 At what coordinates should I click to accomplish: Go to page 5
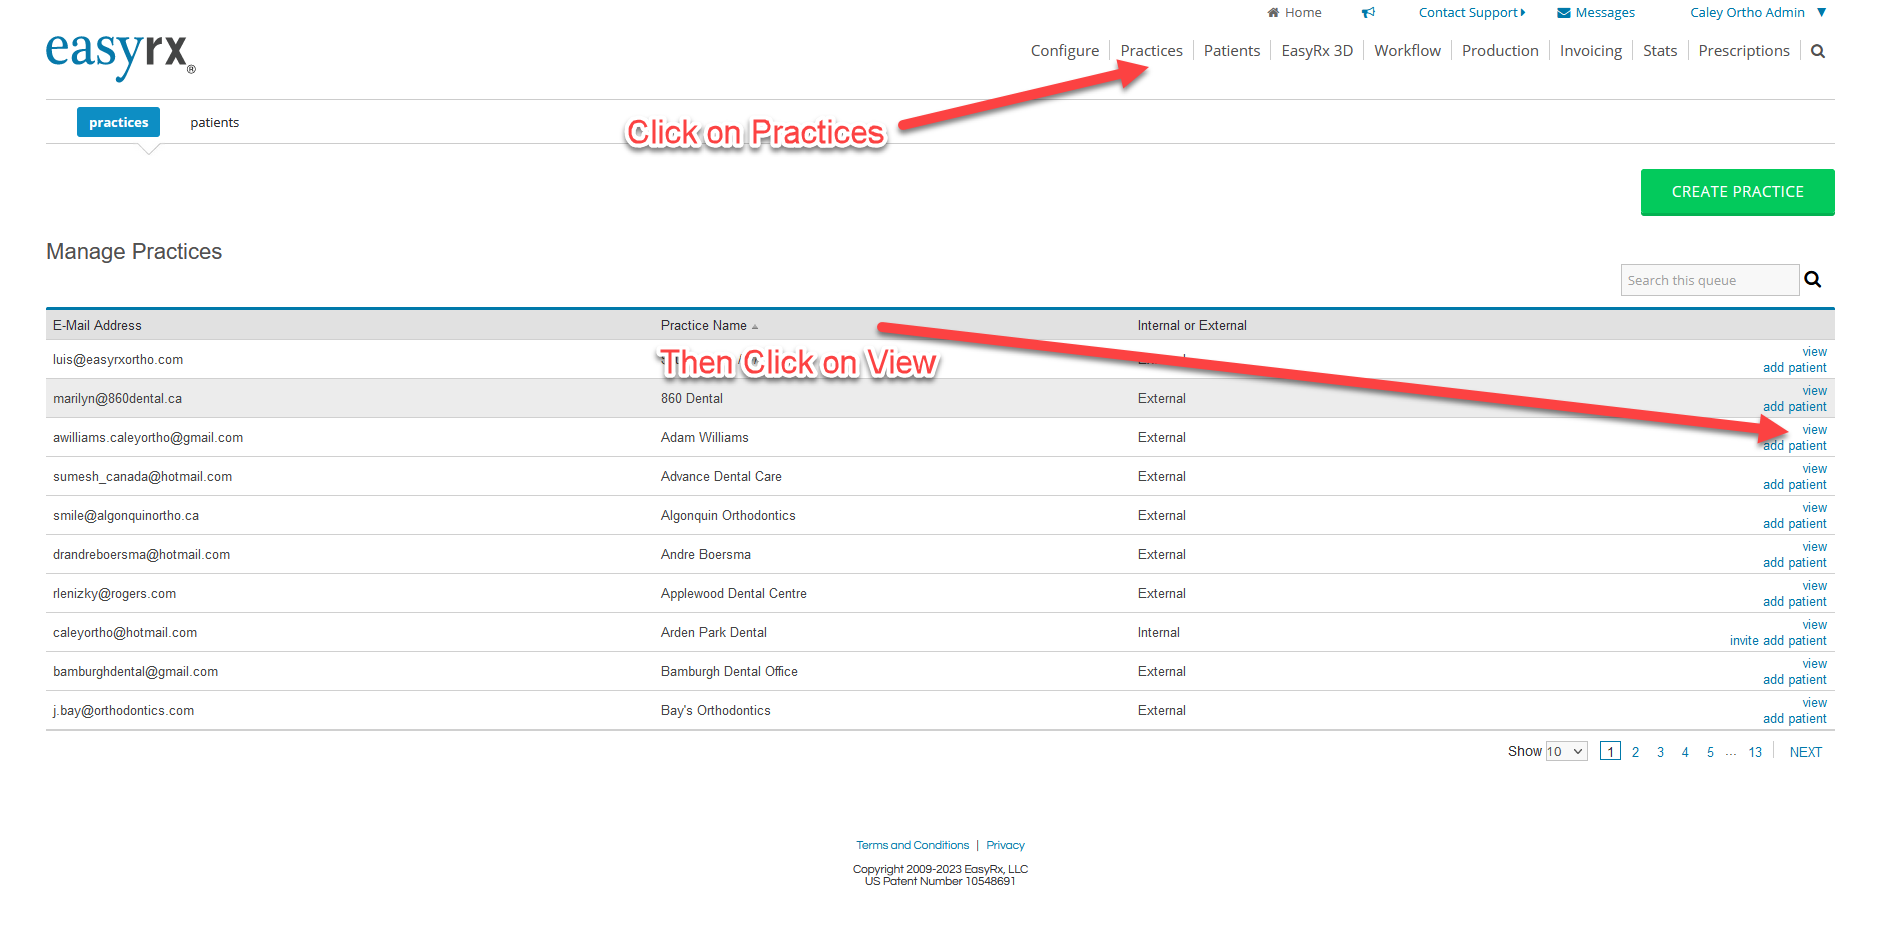1710,752
